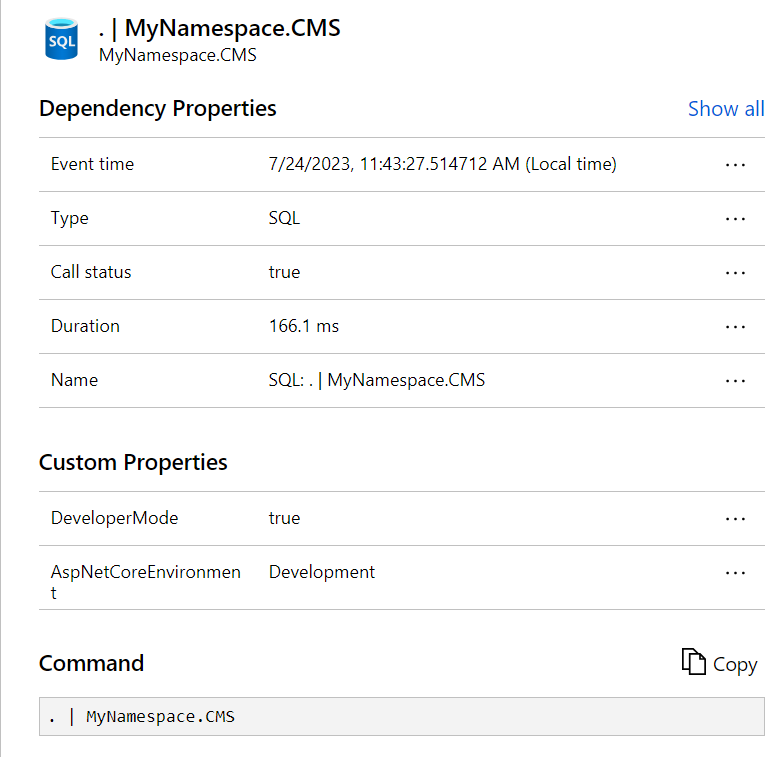This screenshot has width=778, height=757.
Task: Open more options for AspNetCoreEnvironment row
Action: 735,573
